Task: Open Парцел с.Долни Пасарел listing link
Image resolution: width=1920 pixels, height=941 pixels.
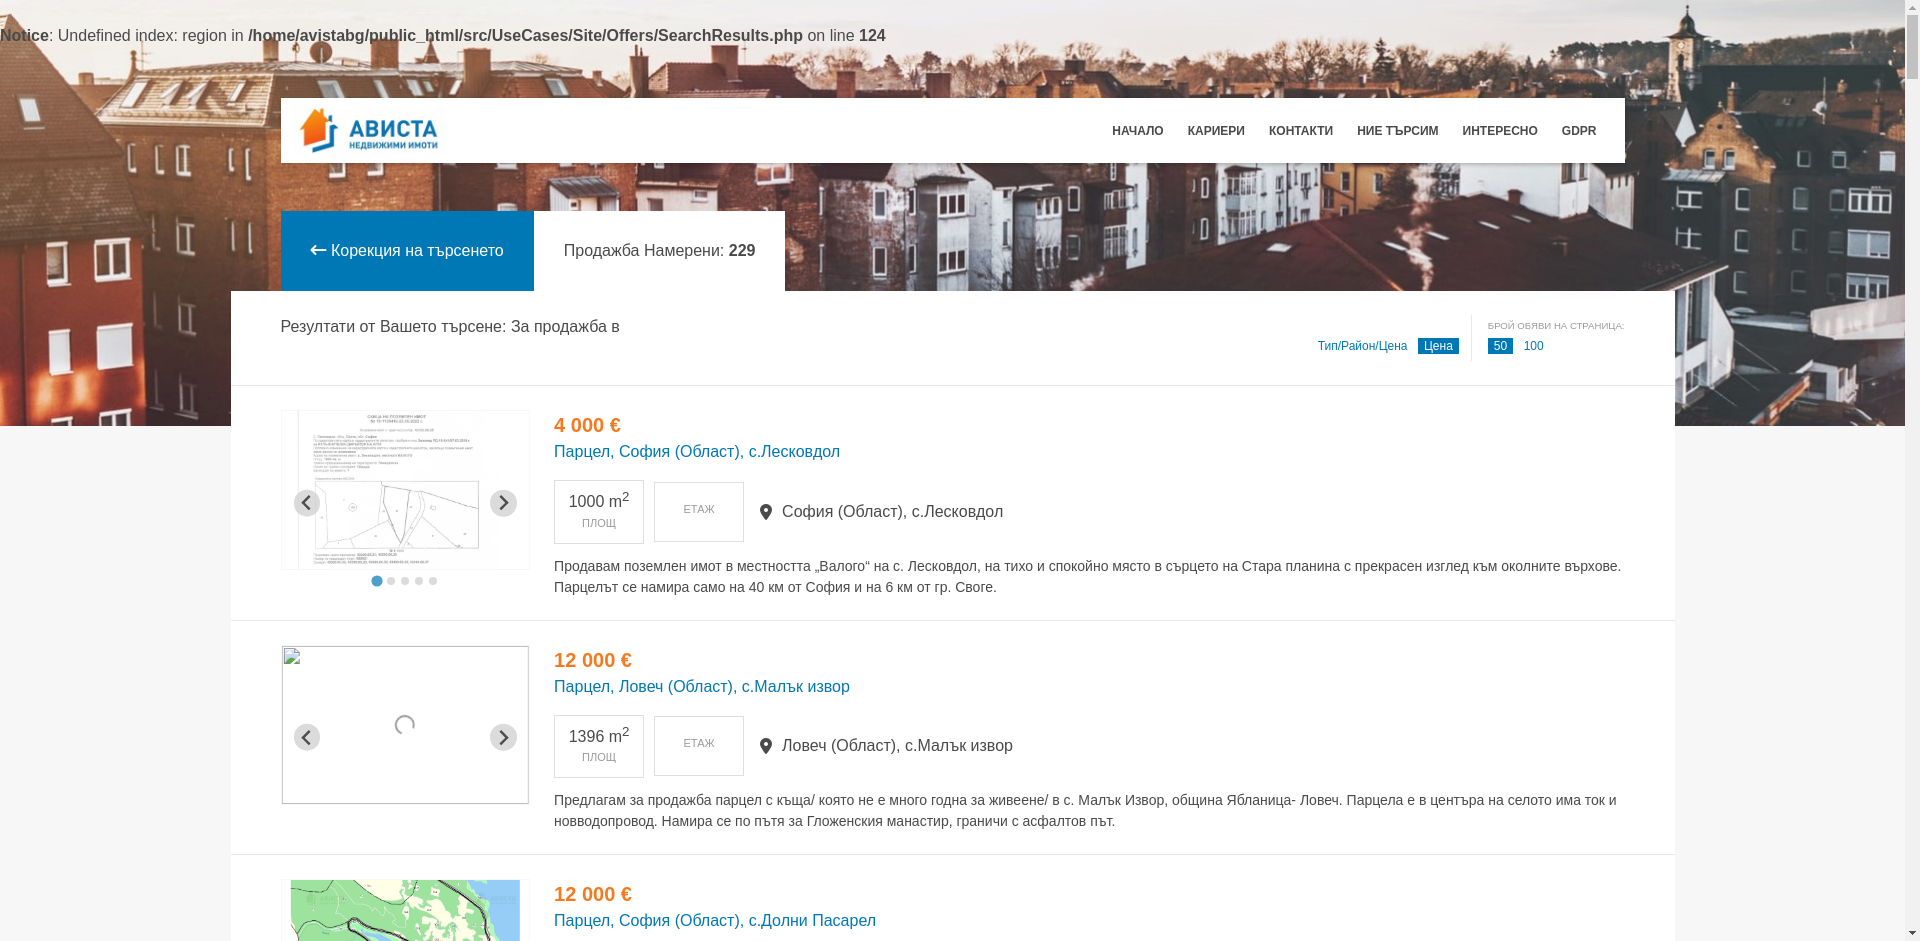Action: point(714,921)
